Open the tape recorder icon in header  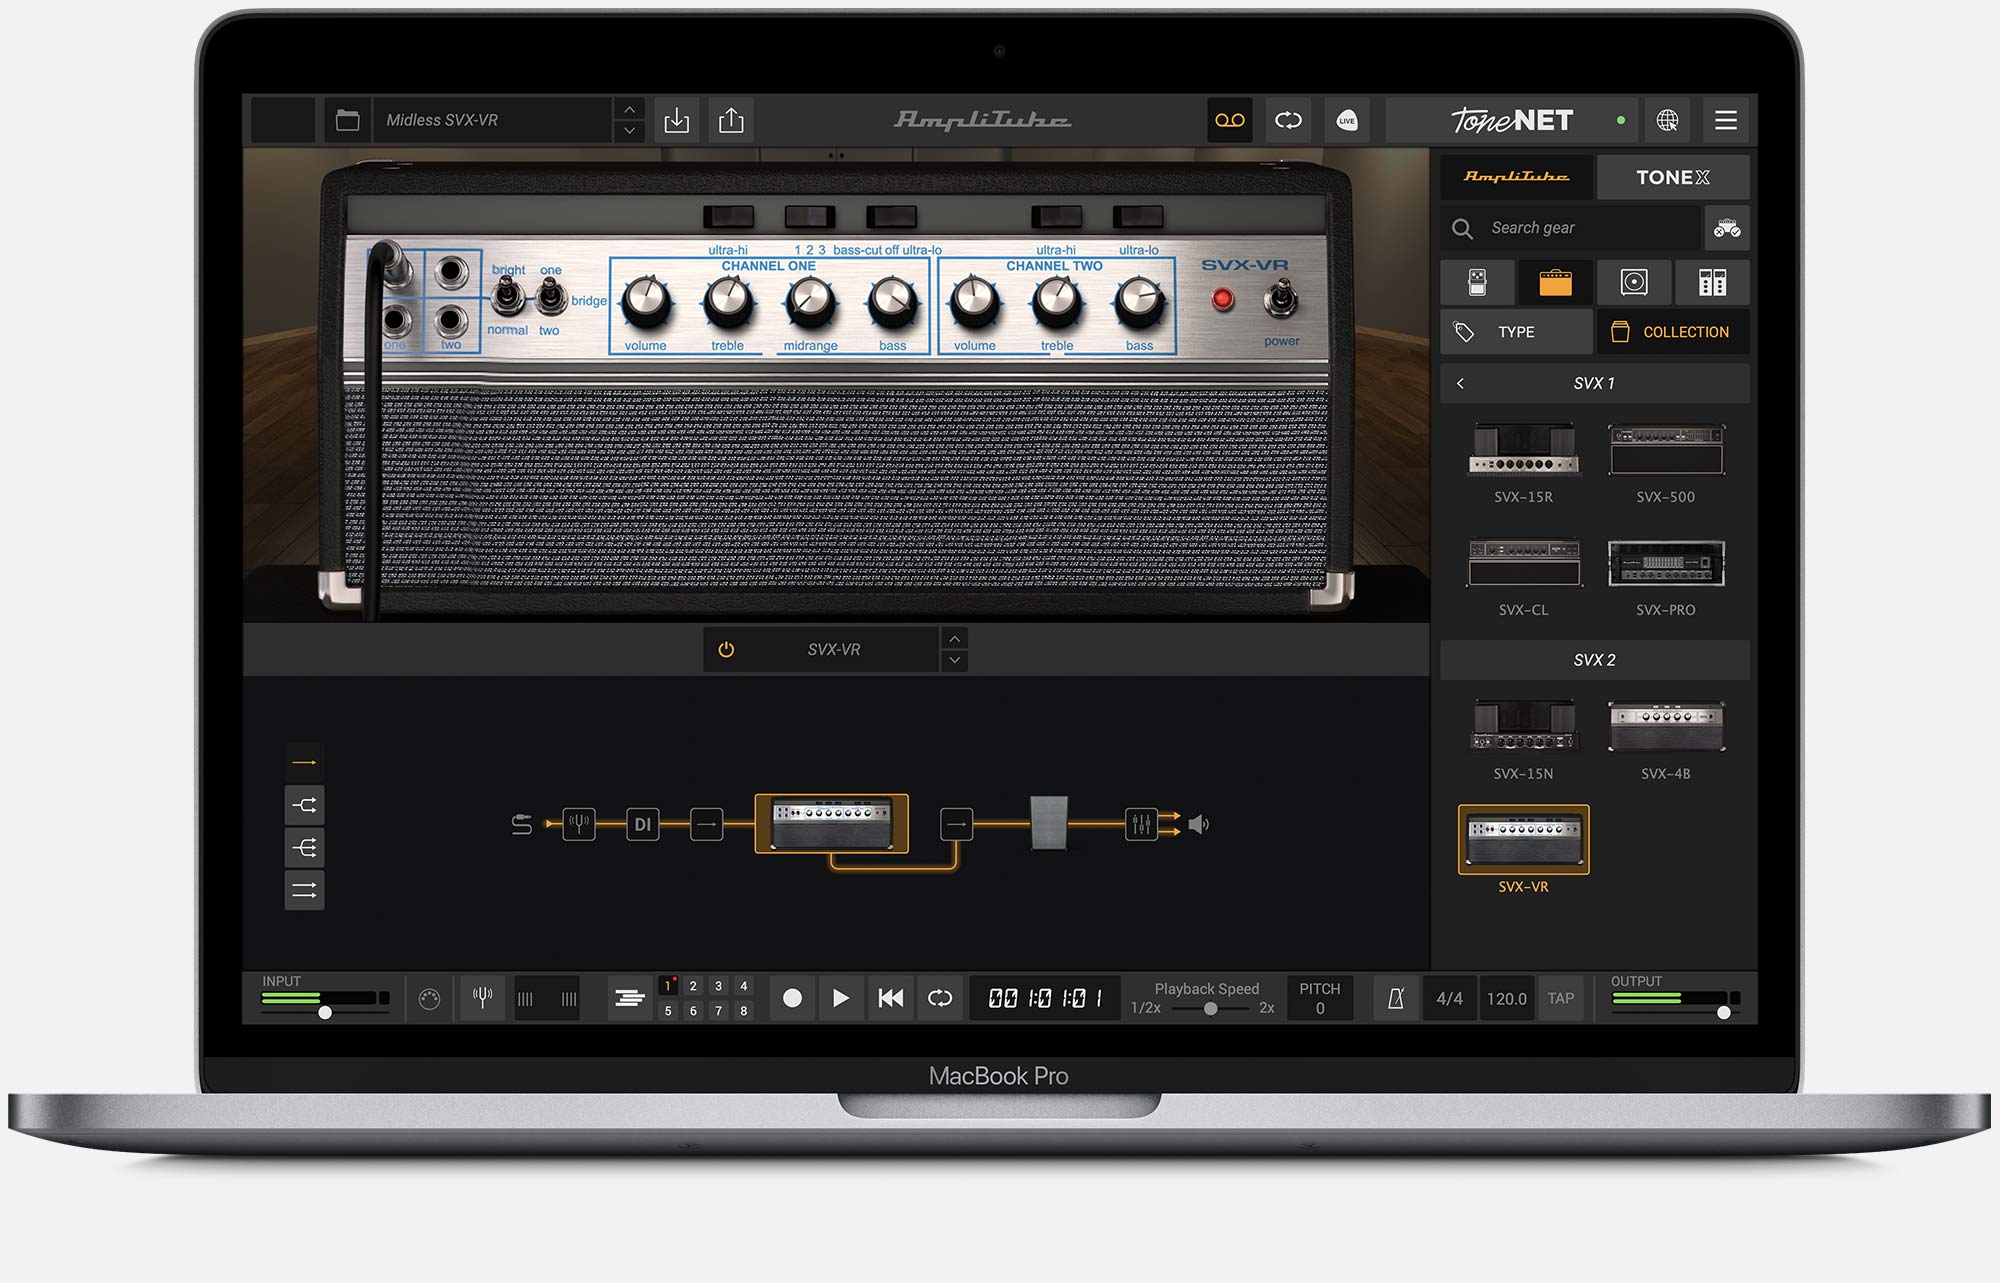pyautogui.click(x=1229, y=121)
